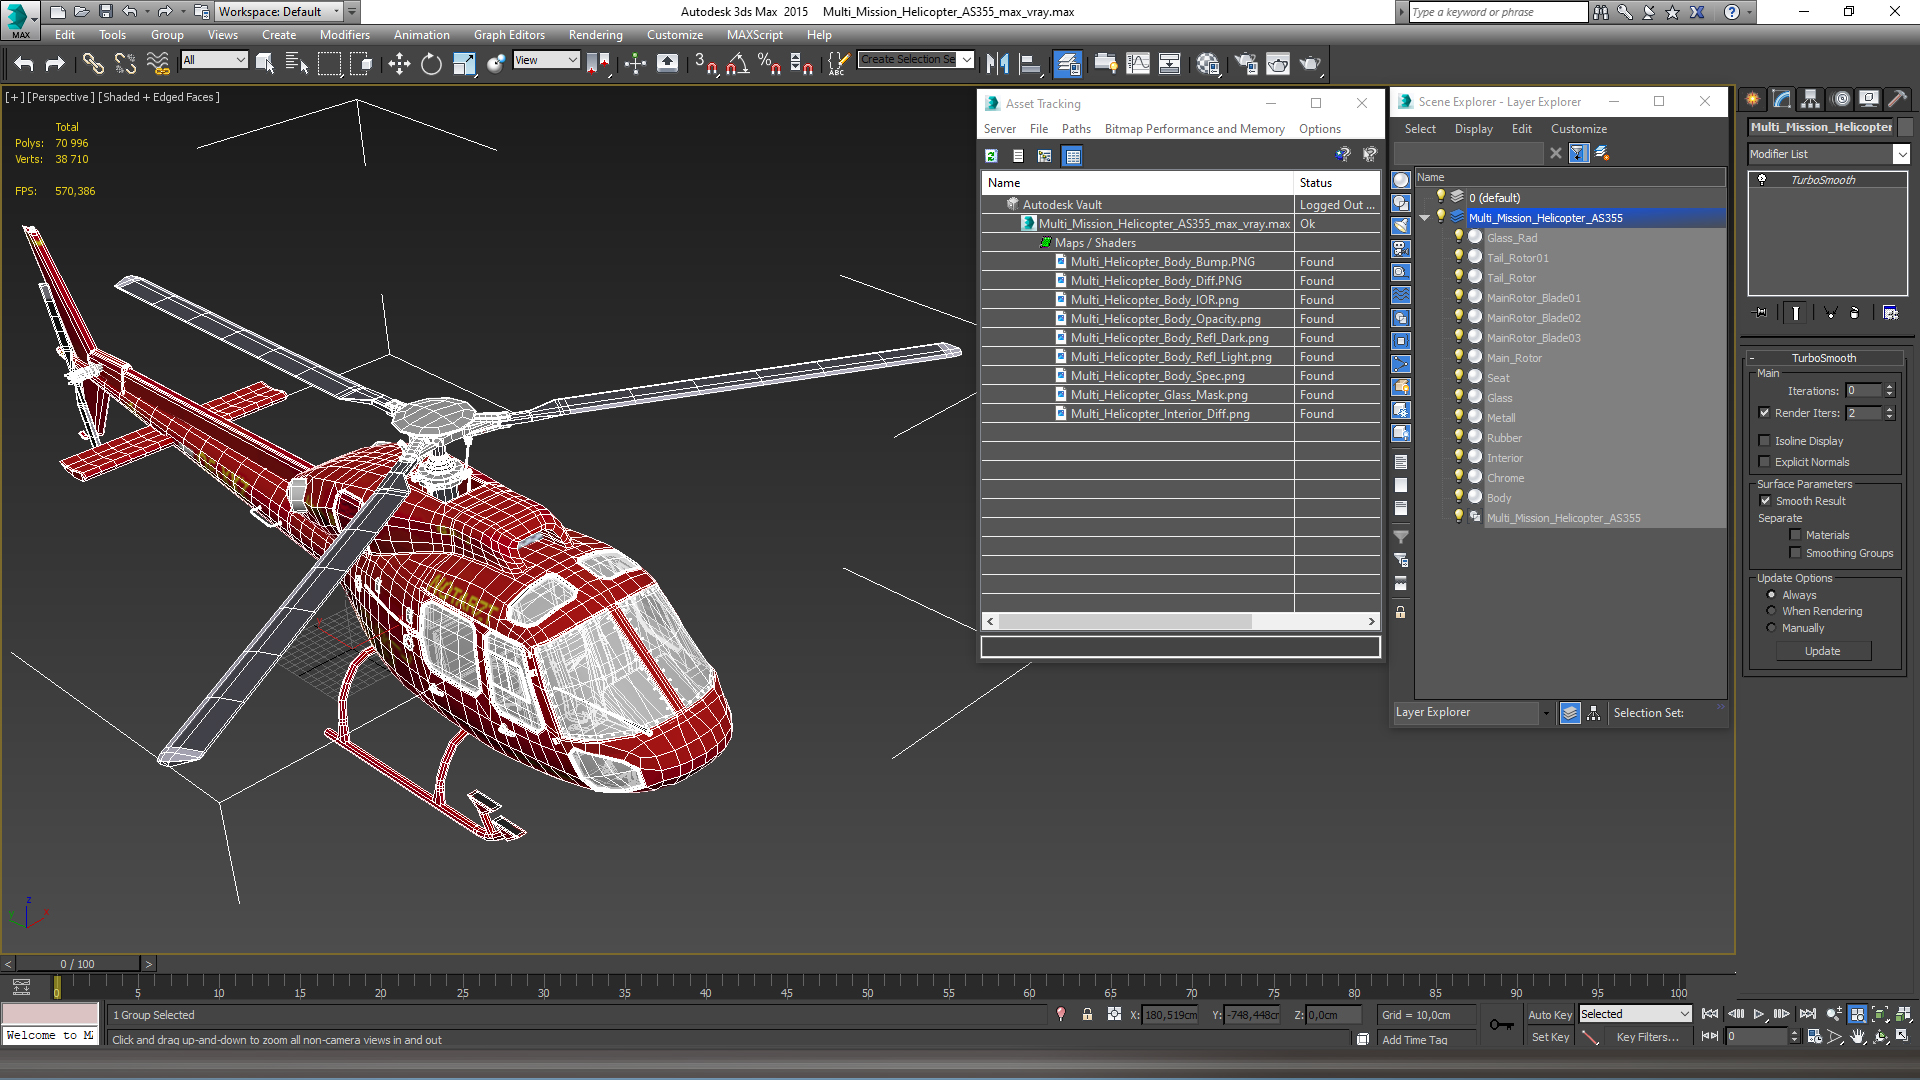Click Refresh icon in Asset Tracking
Screen dimensions: 1920x1080
click(991, 156)
